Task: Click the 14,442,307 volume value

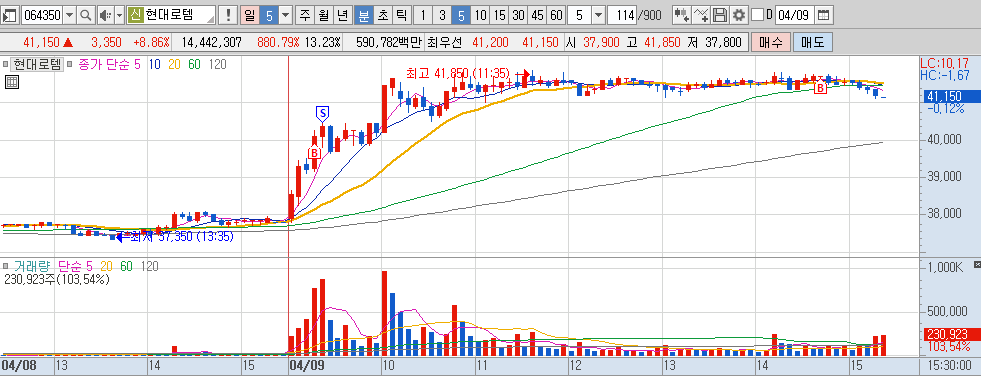Action: [211, 43]
